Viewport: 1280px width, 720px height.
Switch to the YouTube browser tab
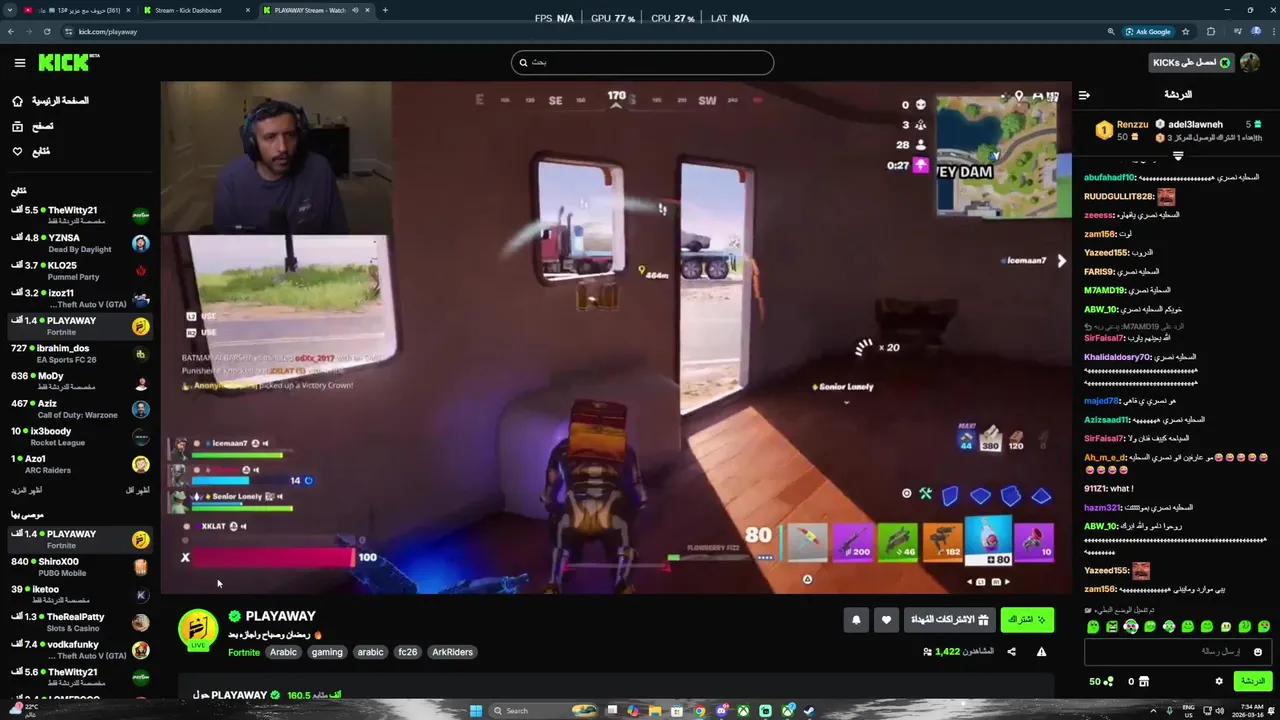coord(78,10)
